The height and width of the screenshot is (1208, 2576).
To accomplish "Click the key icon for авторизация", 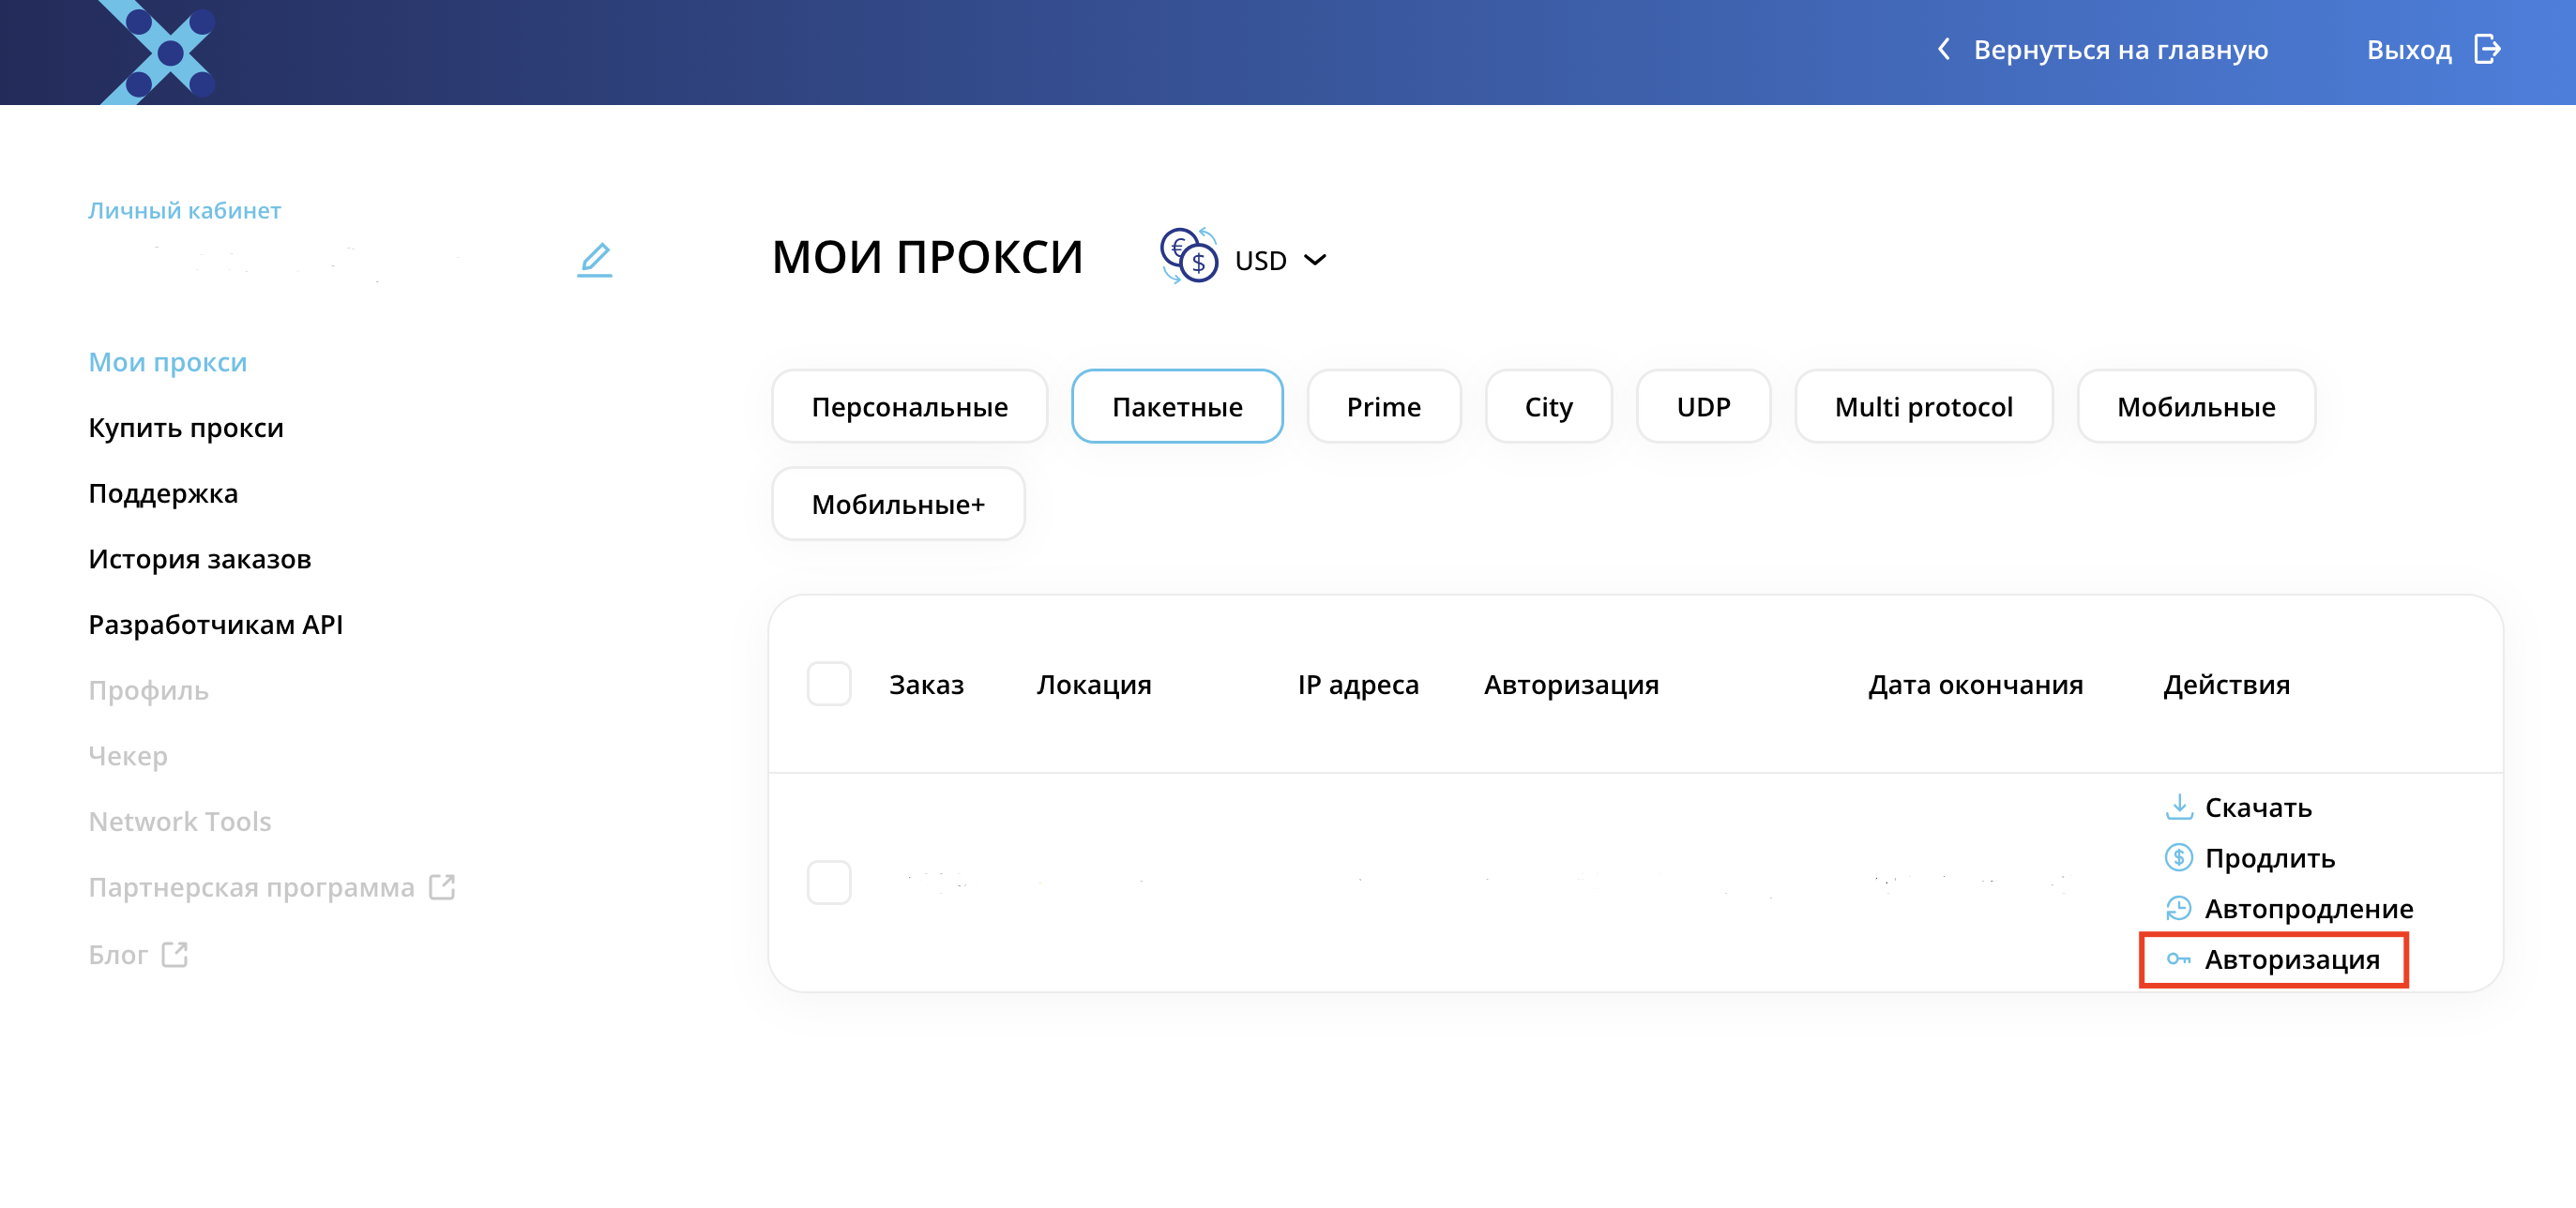I will tap(2178, 959).
